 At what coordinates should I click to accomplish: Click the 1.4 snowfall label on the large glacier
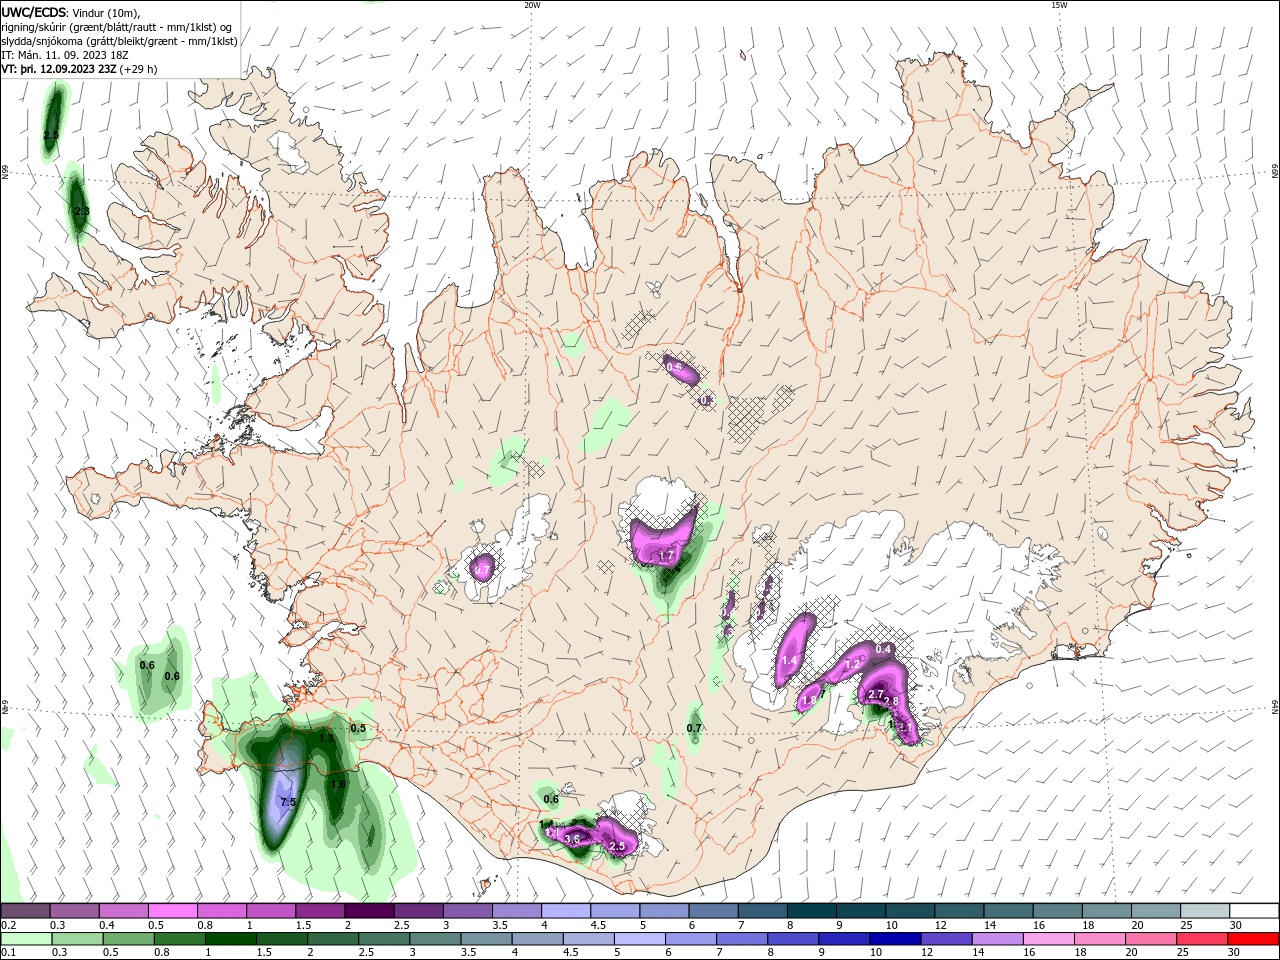pyautogui.click(x=789, y=660)
